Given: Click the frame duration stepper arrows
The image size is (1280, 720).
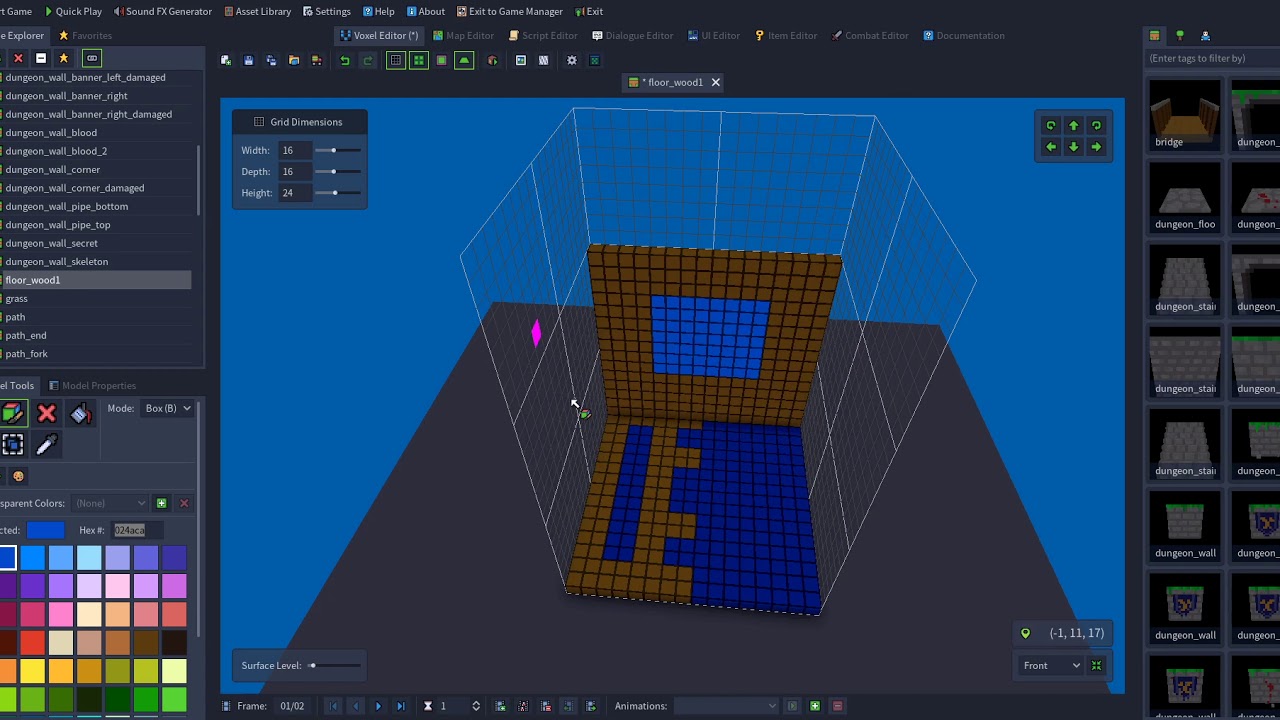Looking at the screenshot, I should (476, 706).
